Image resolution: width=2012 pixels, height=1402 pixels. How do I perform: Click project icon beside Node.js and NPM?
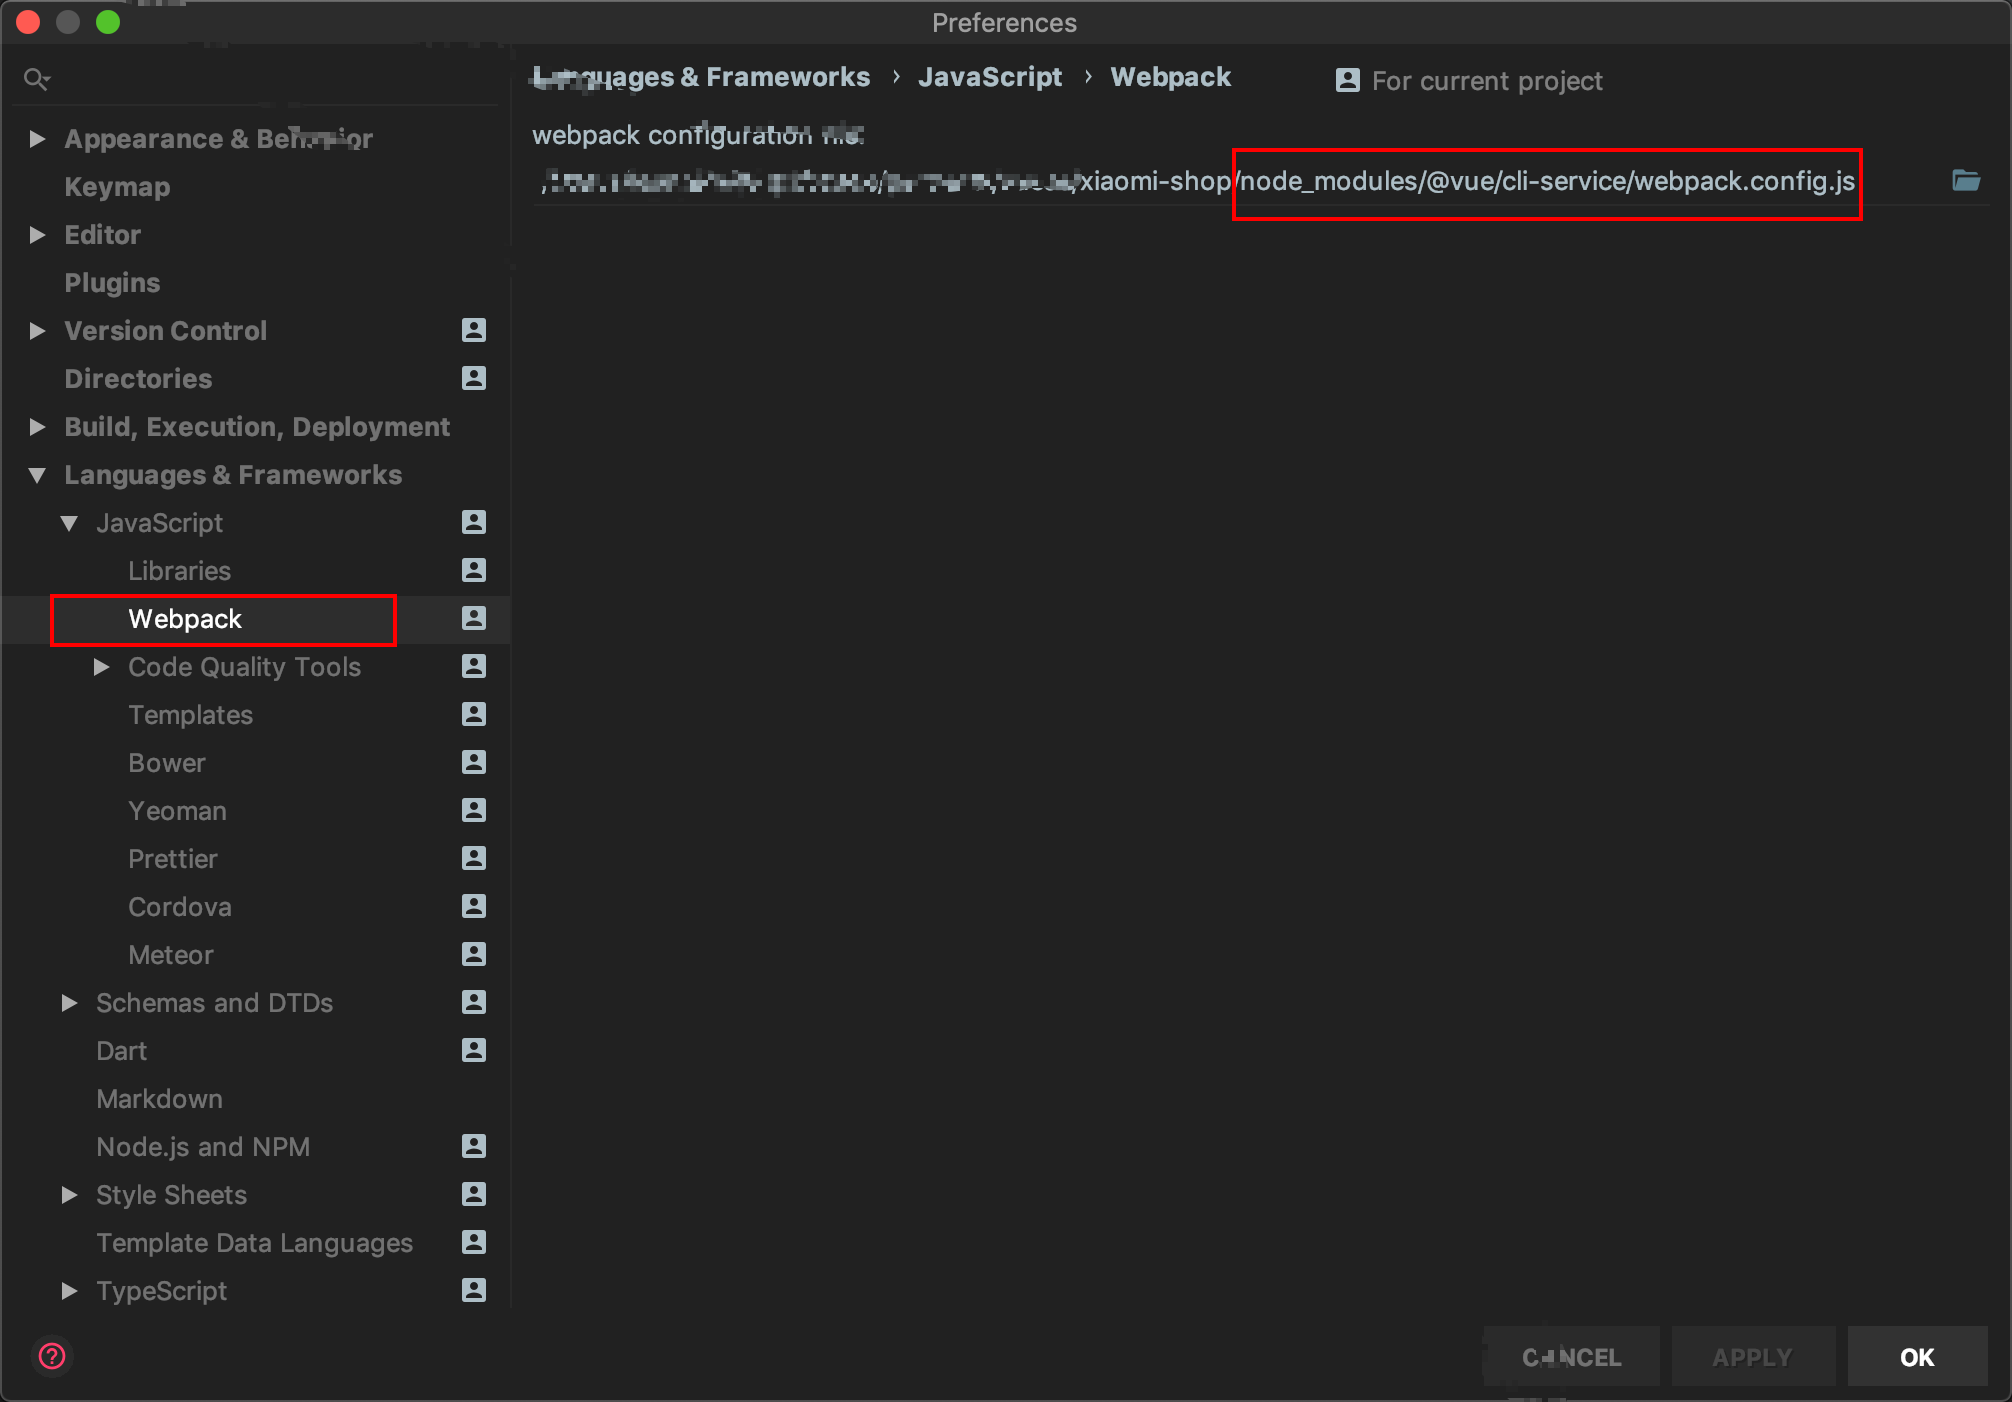(474, 1146)
